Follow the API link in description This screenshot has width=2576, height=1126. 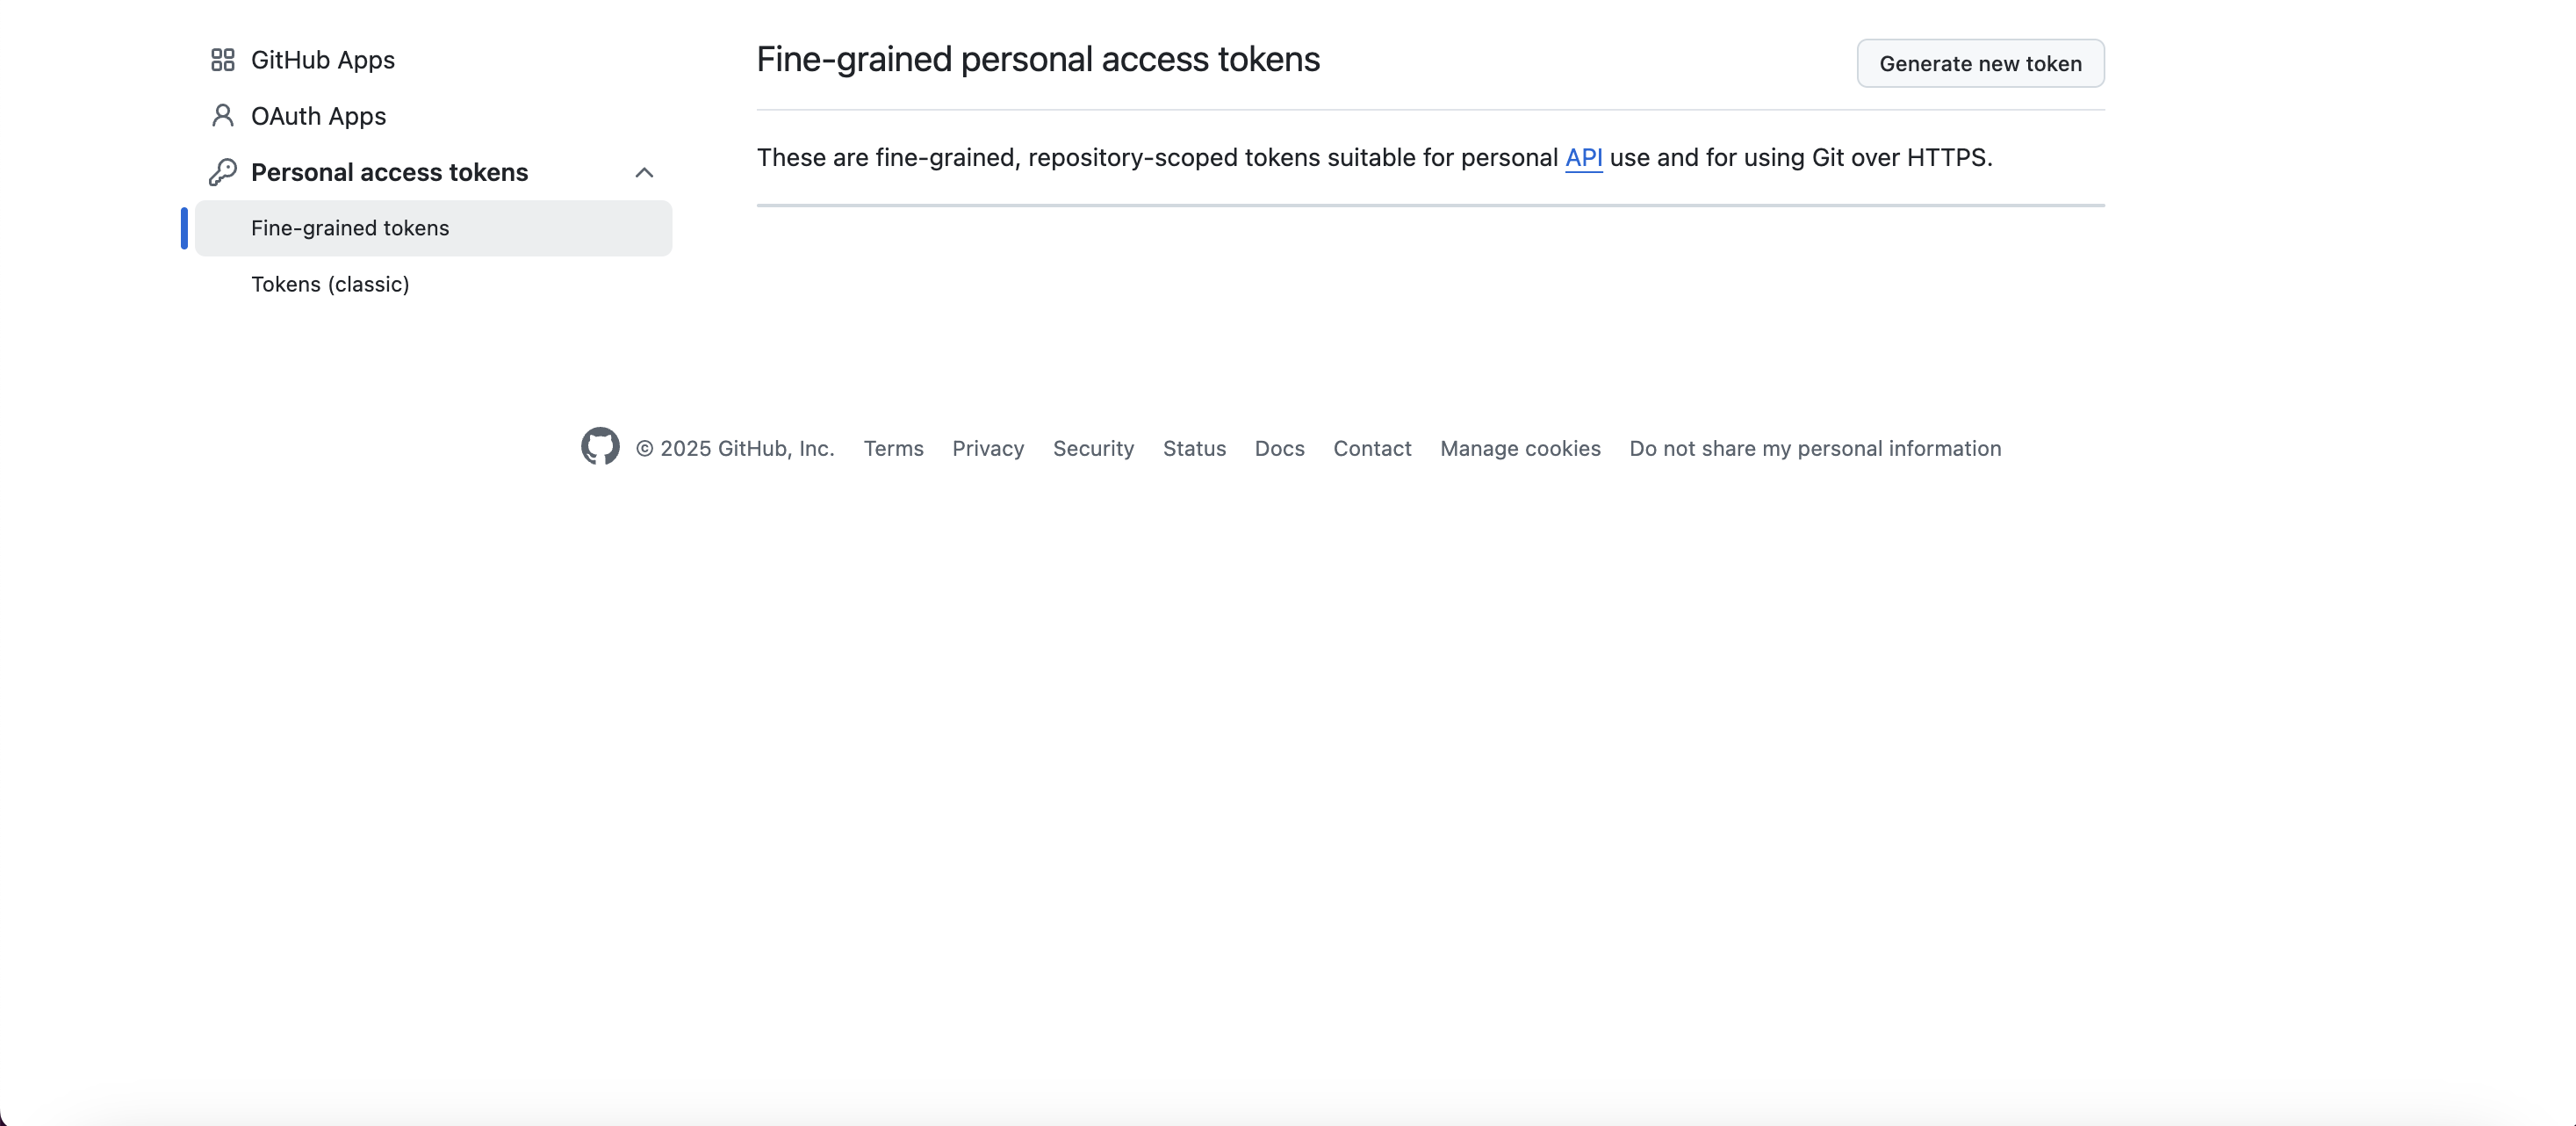[1583, 158]
